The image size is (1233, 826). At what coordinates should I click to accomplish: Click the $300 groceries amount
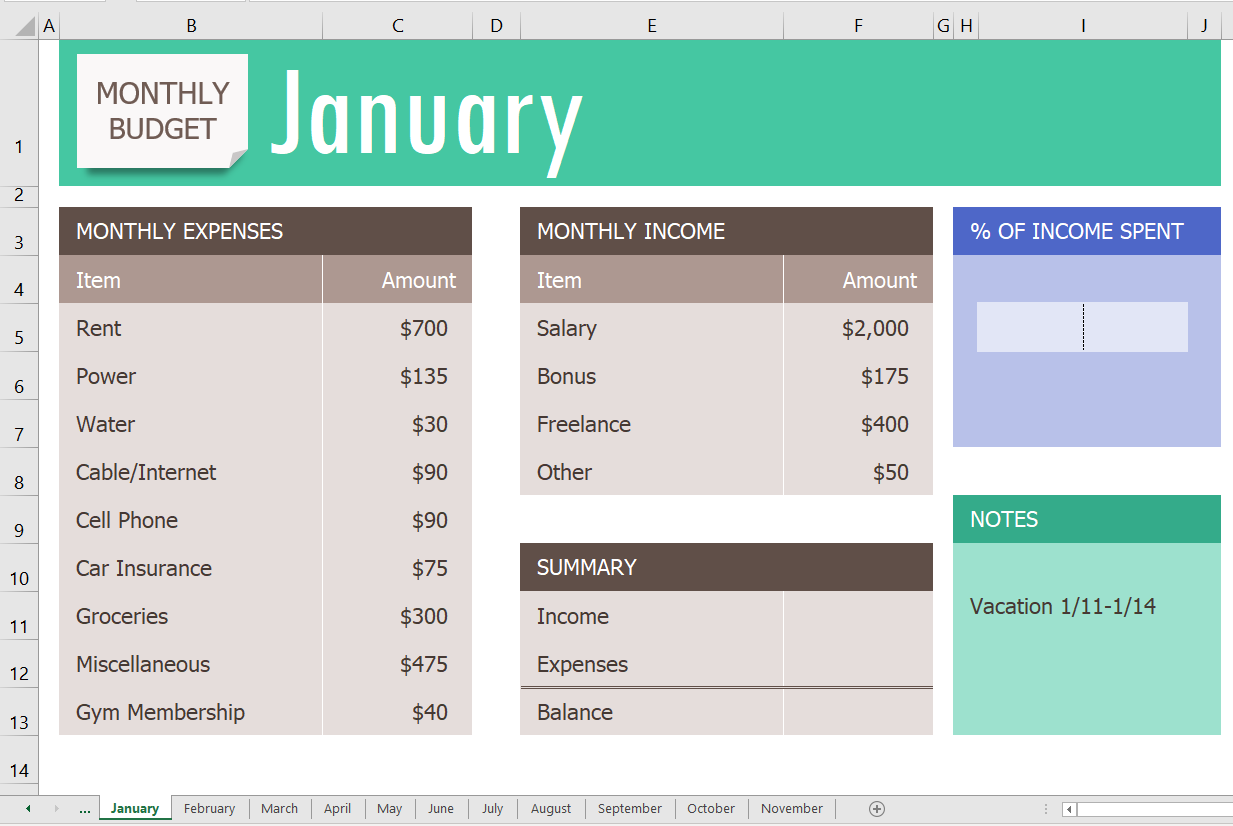(x=397, y=616)
